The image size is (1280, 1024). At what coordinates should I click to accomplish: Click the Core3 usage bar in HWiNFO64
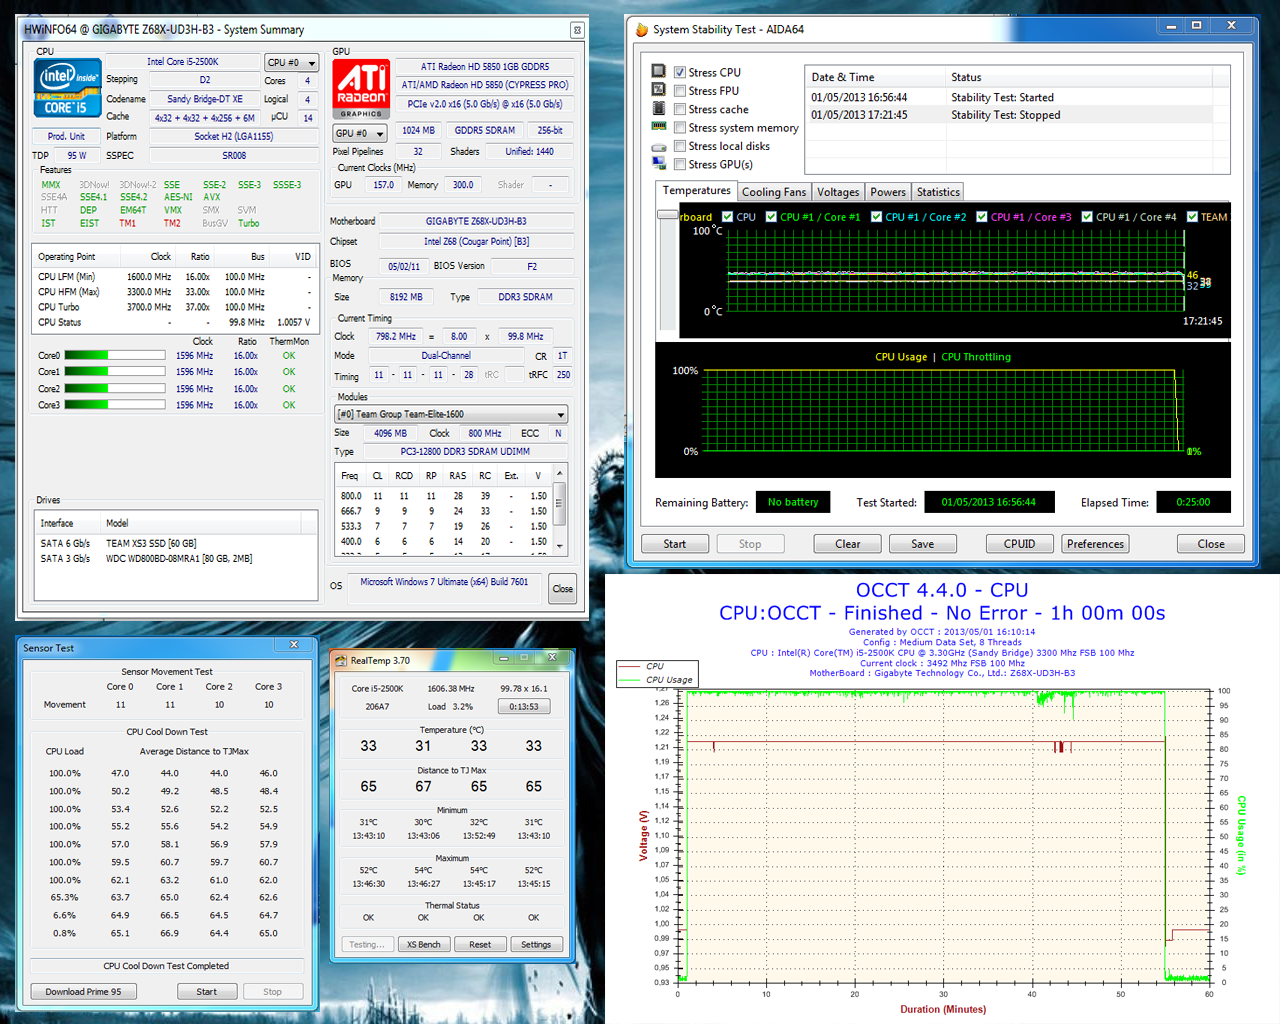115,405
